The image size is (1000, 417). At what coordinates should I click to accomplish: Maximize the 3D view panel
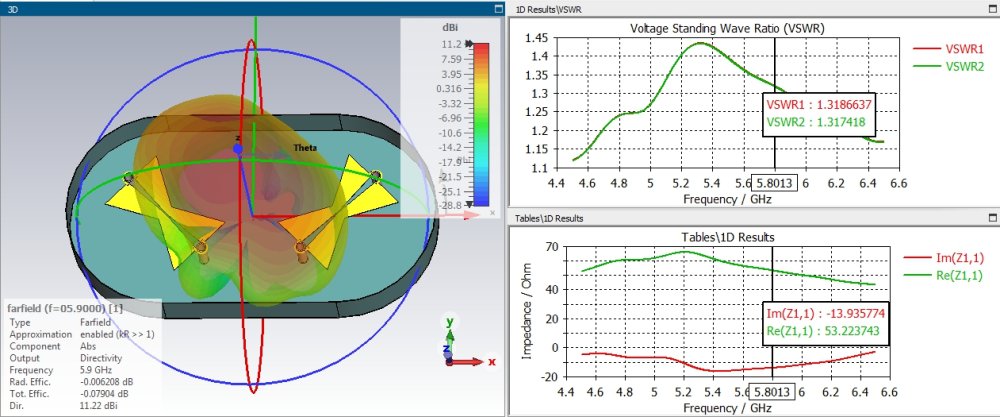(497, 8)
